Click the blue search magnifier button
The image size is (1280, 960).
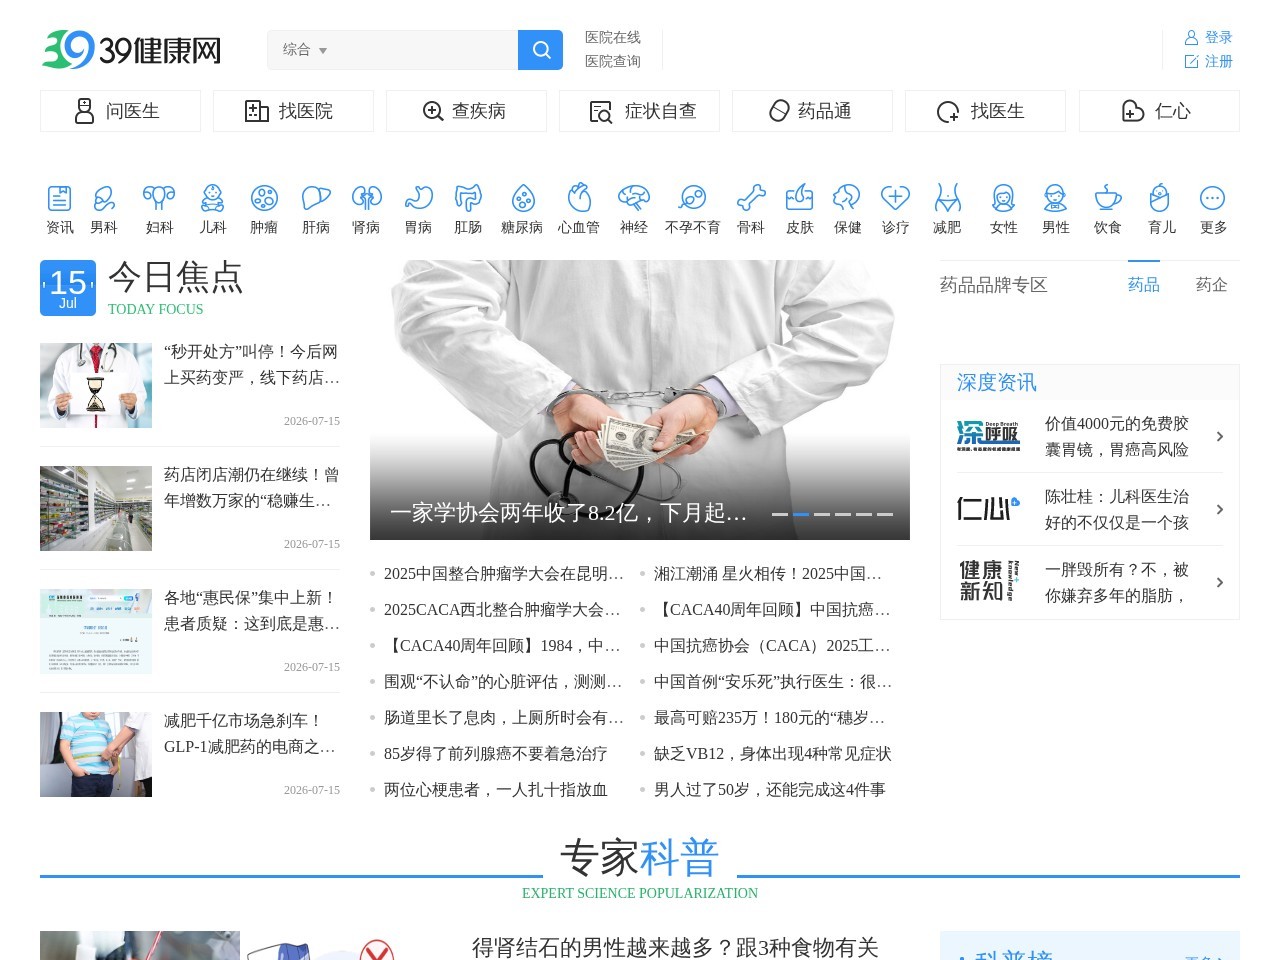point(541,50)
